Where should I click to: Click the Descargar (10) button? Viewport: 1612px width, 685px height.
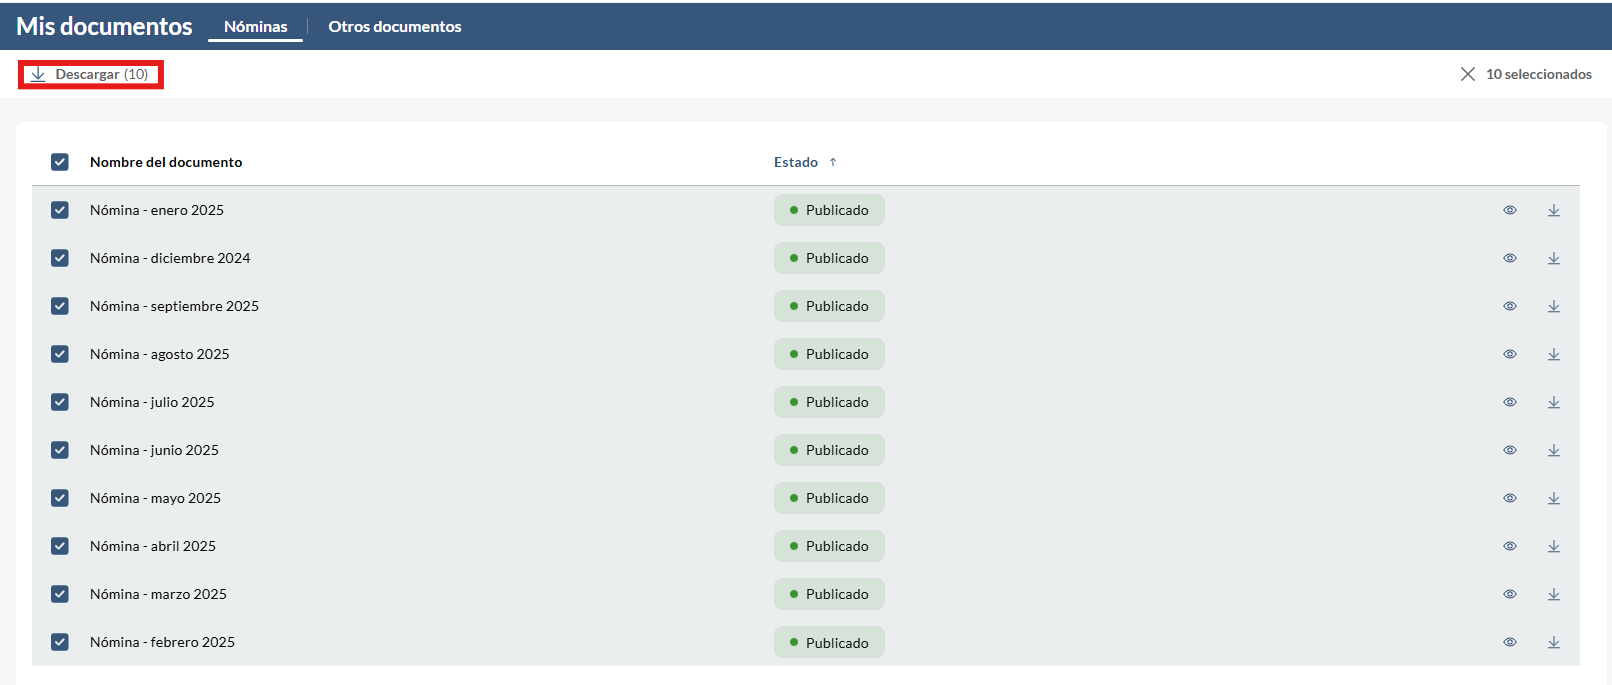click(x=90, y=74)
